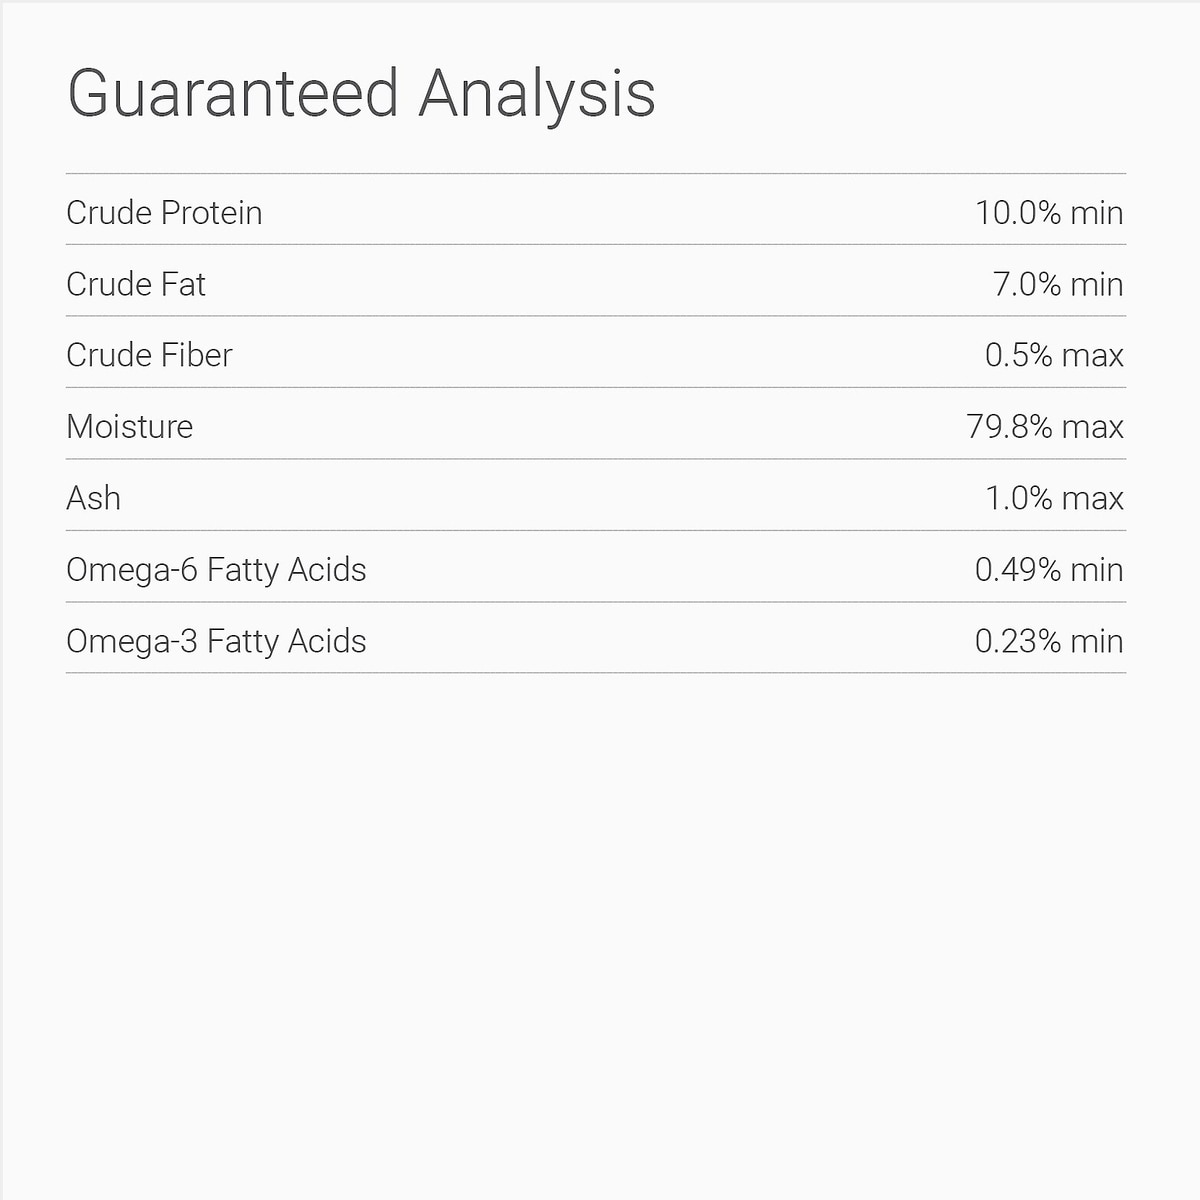This screenshot has height=1200, width=1200.
Task: Click the 1.0% max ash value
Action: tap(1054, 498)
